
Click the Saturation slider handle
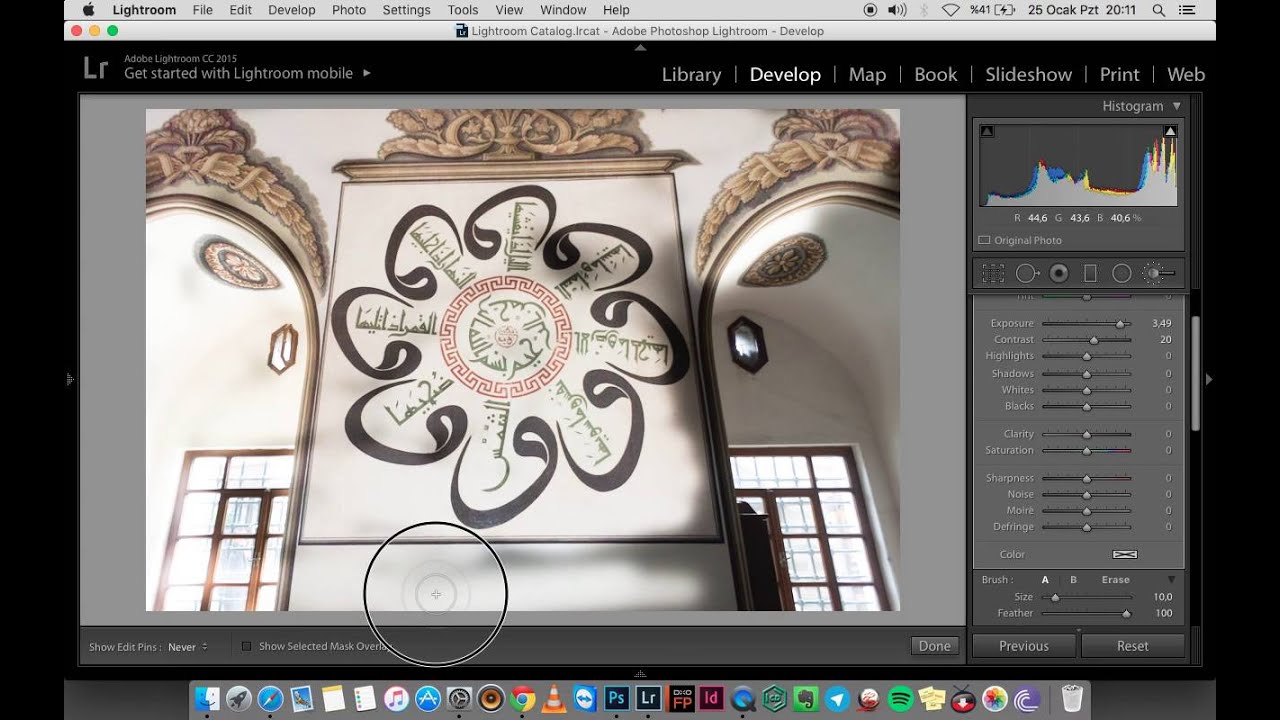pyautogui.click(x=1087, y=451)
